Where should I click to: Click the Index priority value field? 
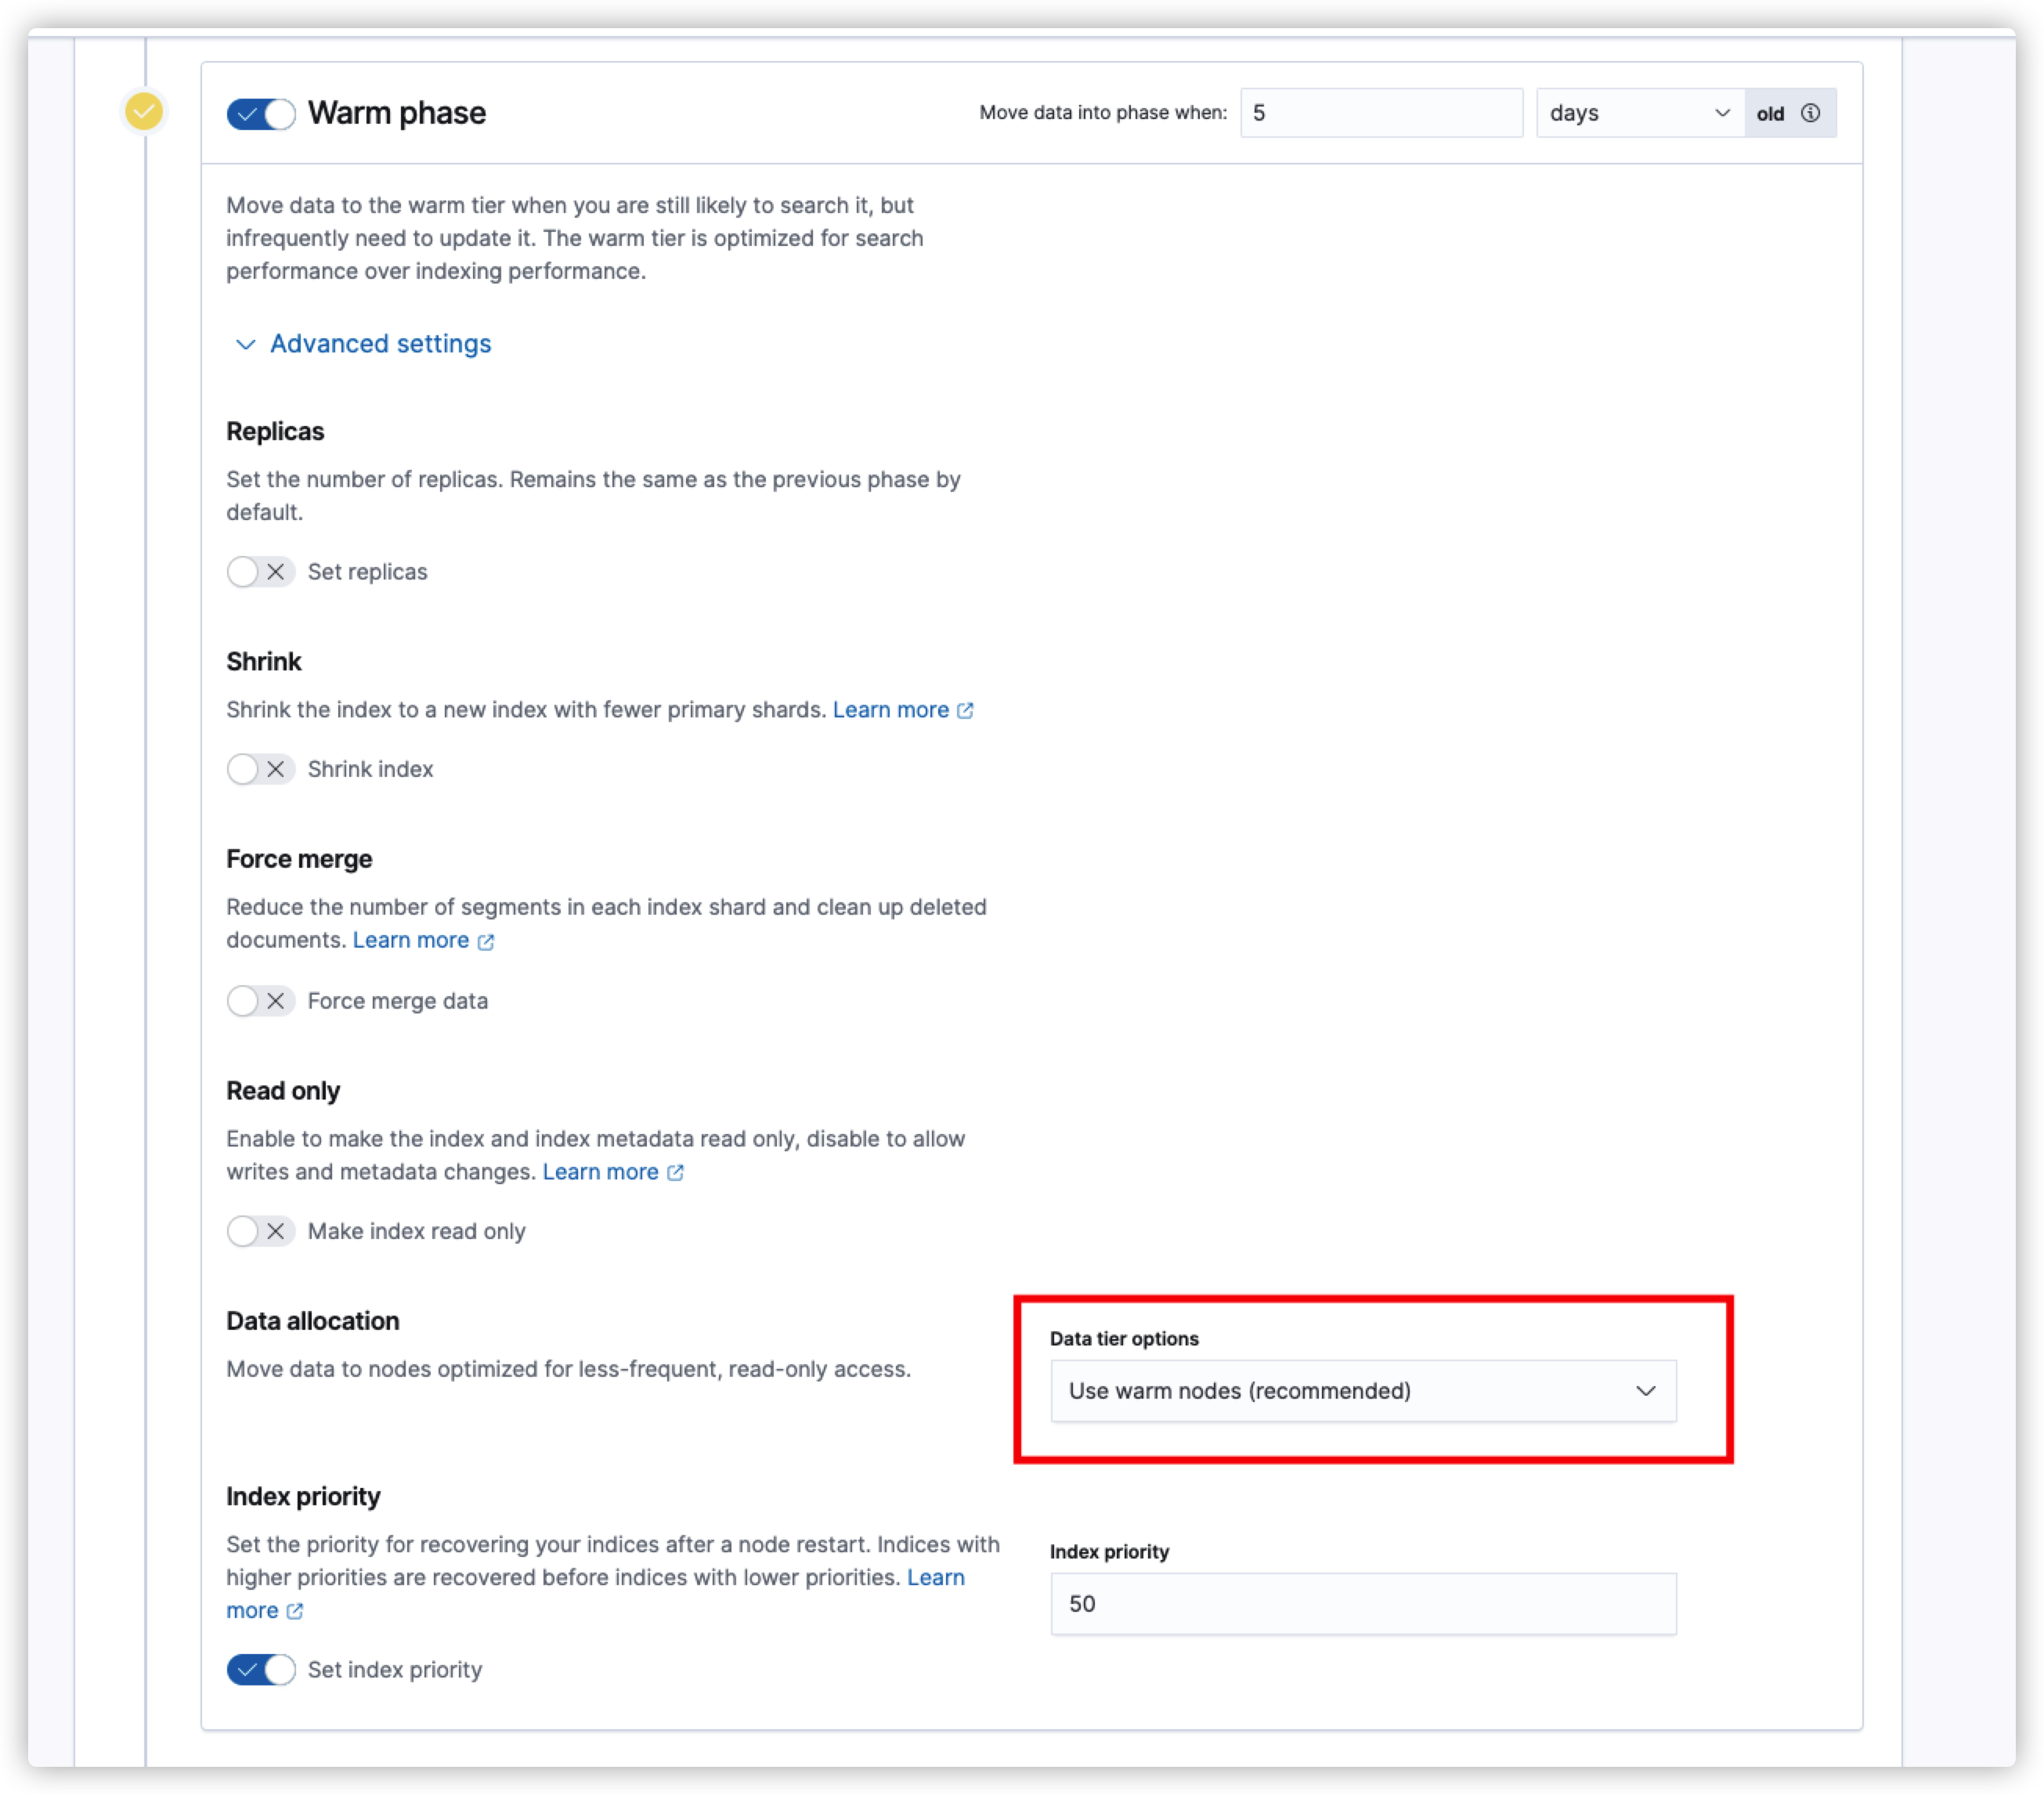(1362, 1604)
